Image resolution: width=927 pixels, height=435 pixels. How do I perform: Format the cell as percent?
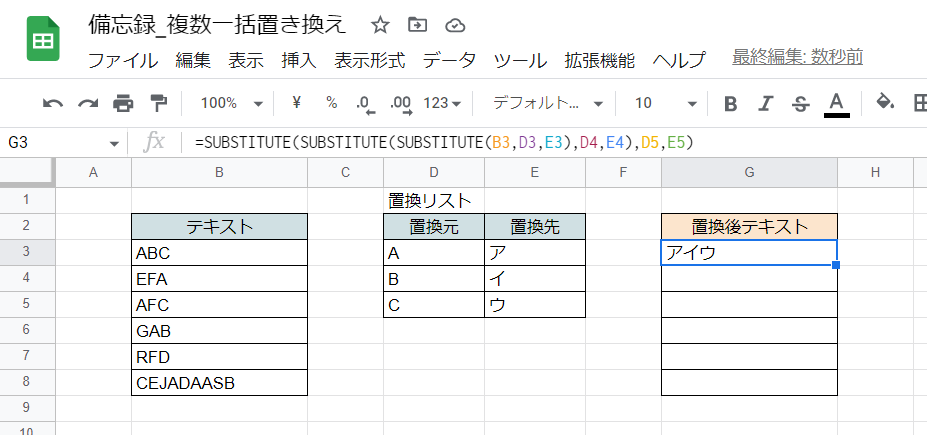tap(332, 103)
